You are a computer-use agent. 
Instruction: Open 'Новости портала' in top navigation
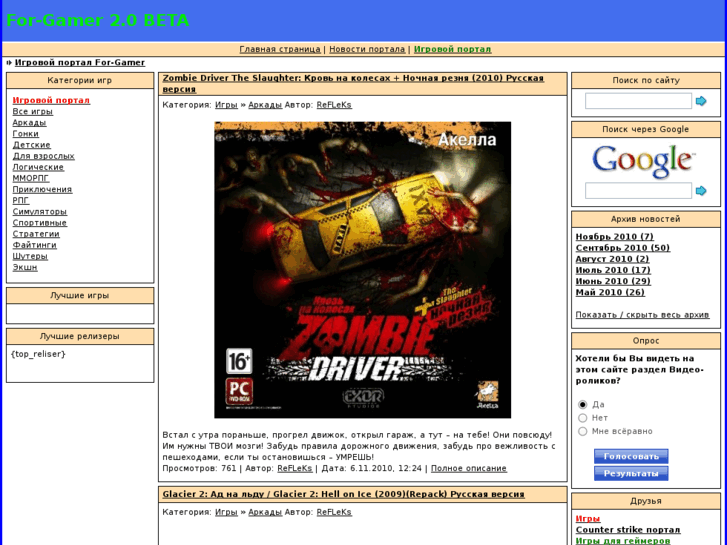[367, 49]
